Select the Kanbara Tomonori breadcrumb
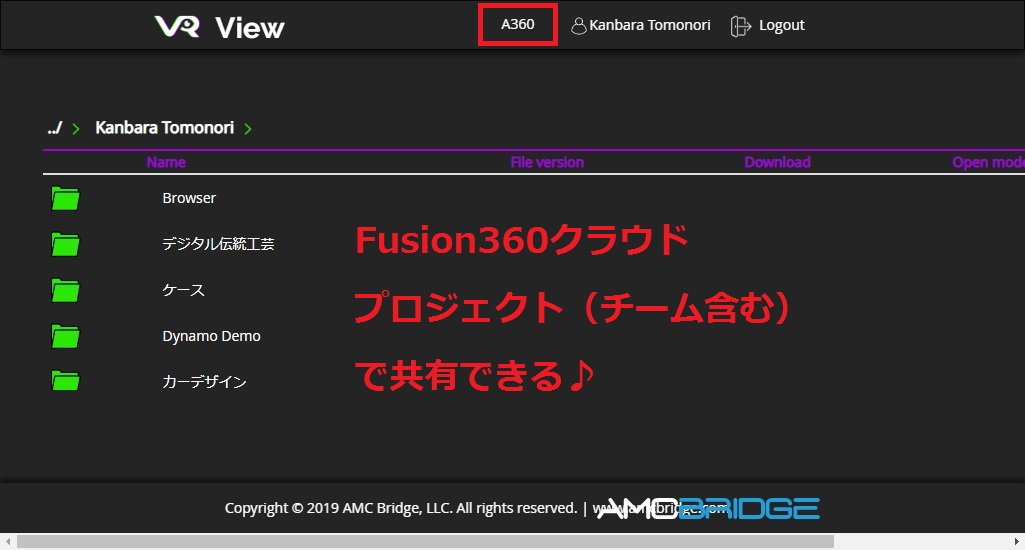This screenshot has width=1025, height=550. (165, 128)
